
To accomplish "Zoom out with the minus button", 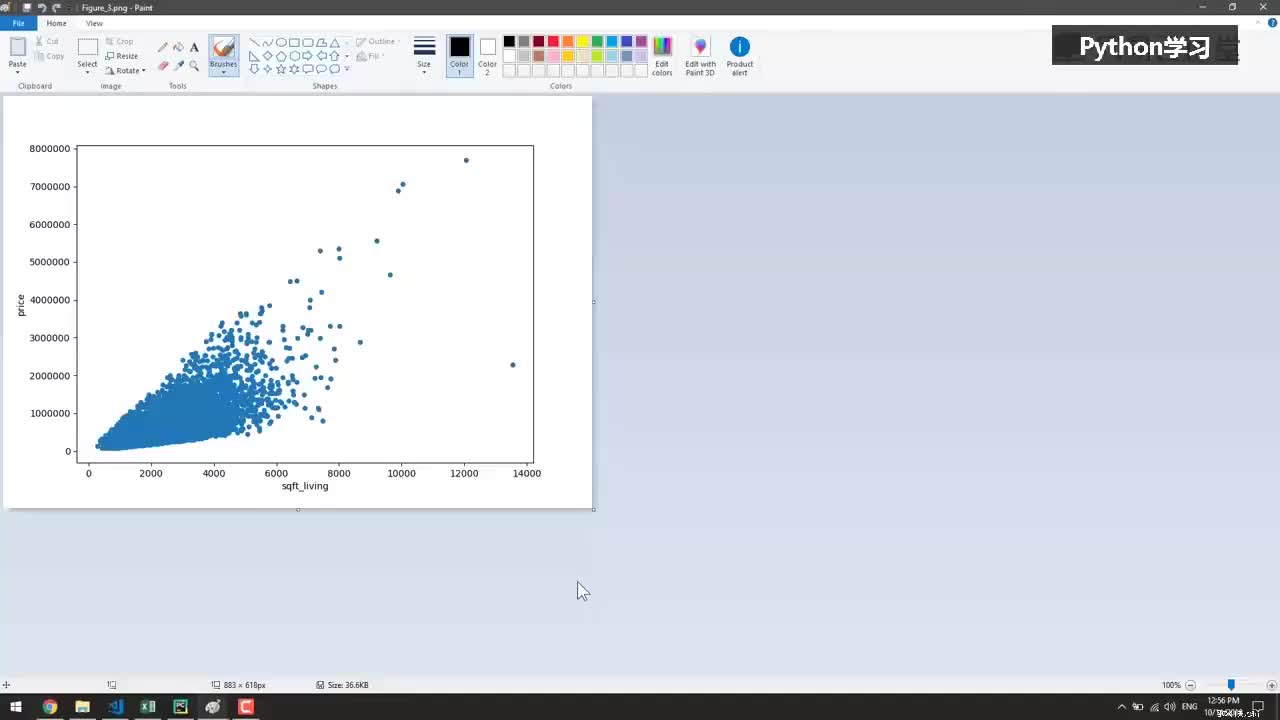I will point(1190,685).
